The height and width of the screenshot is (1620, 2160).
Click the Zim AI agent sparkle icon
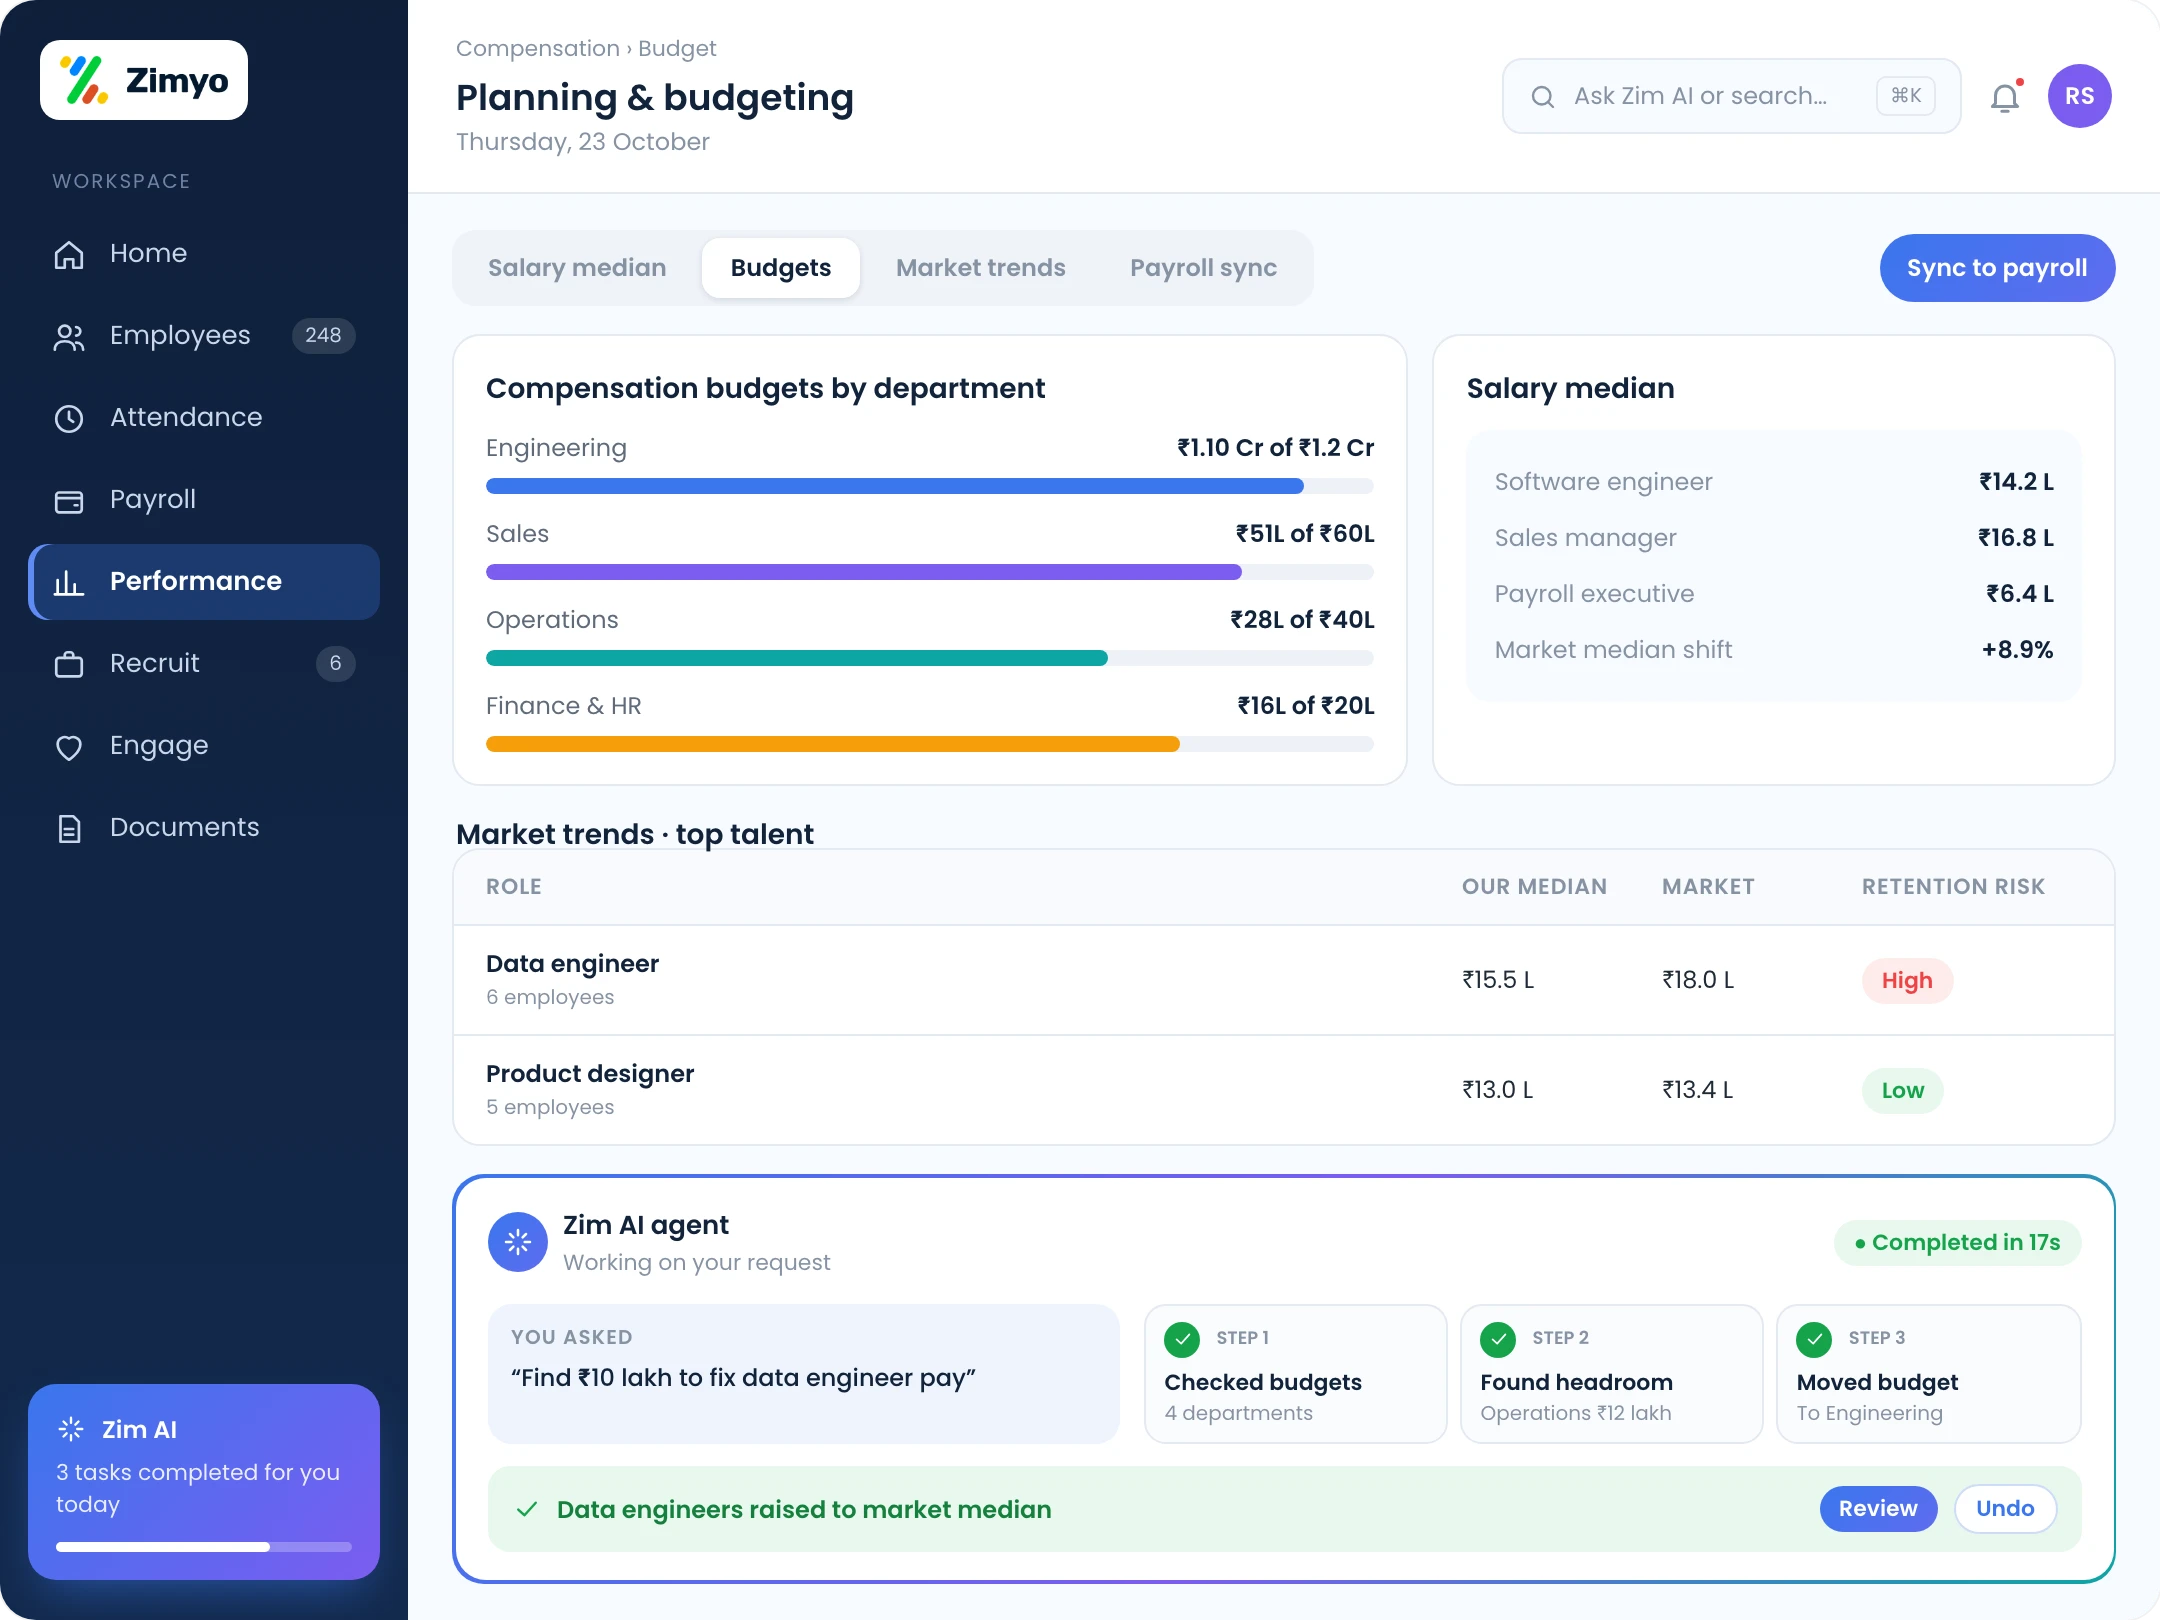coord(518,1242)
